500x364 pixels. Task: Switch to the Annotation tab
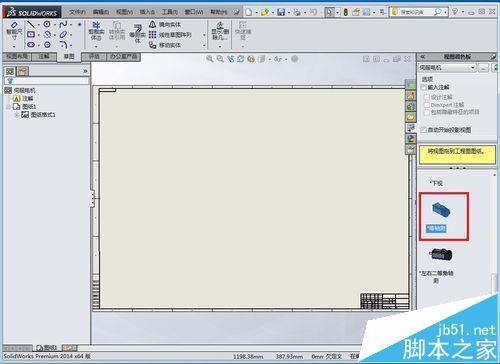44,57
